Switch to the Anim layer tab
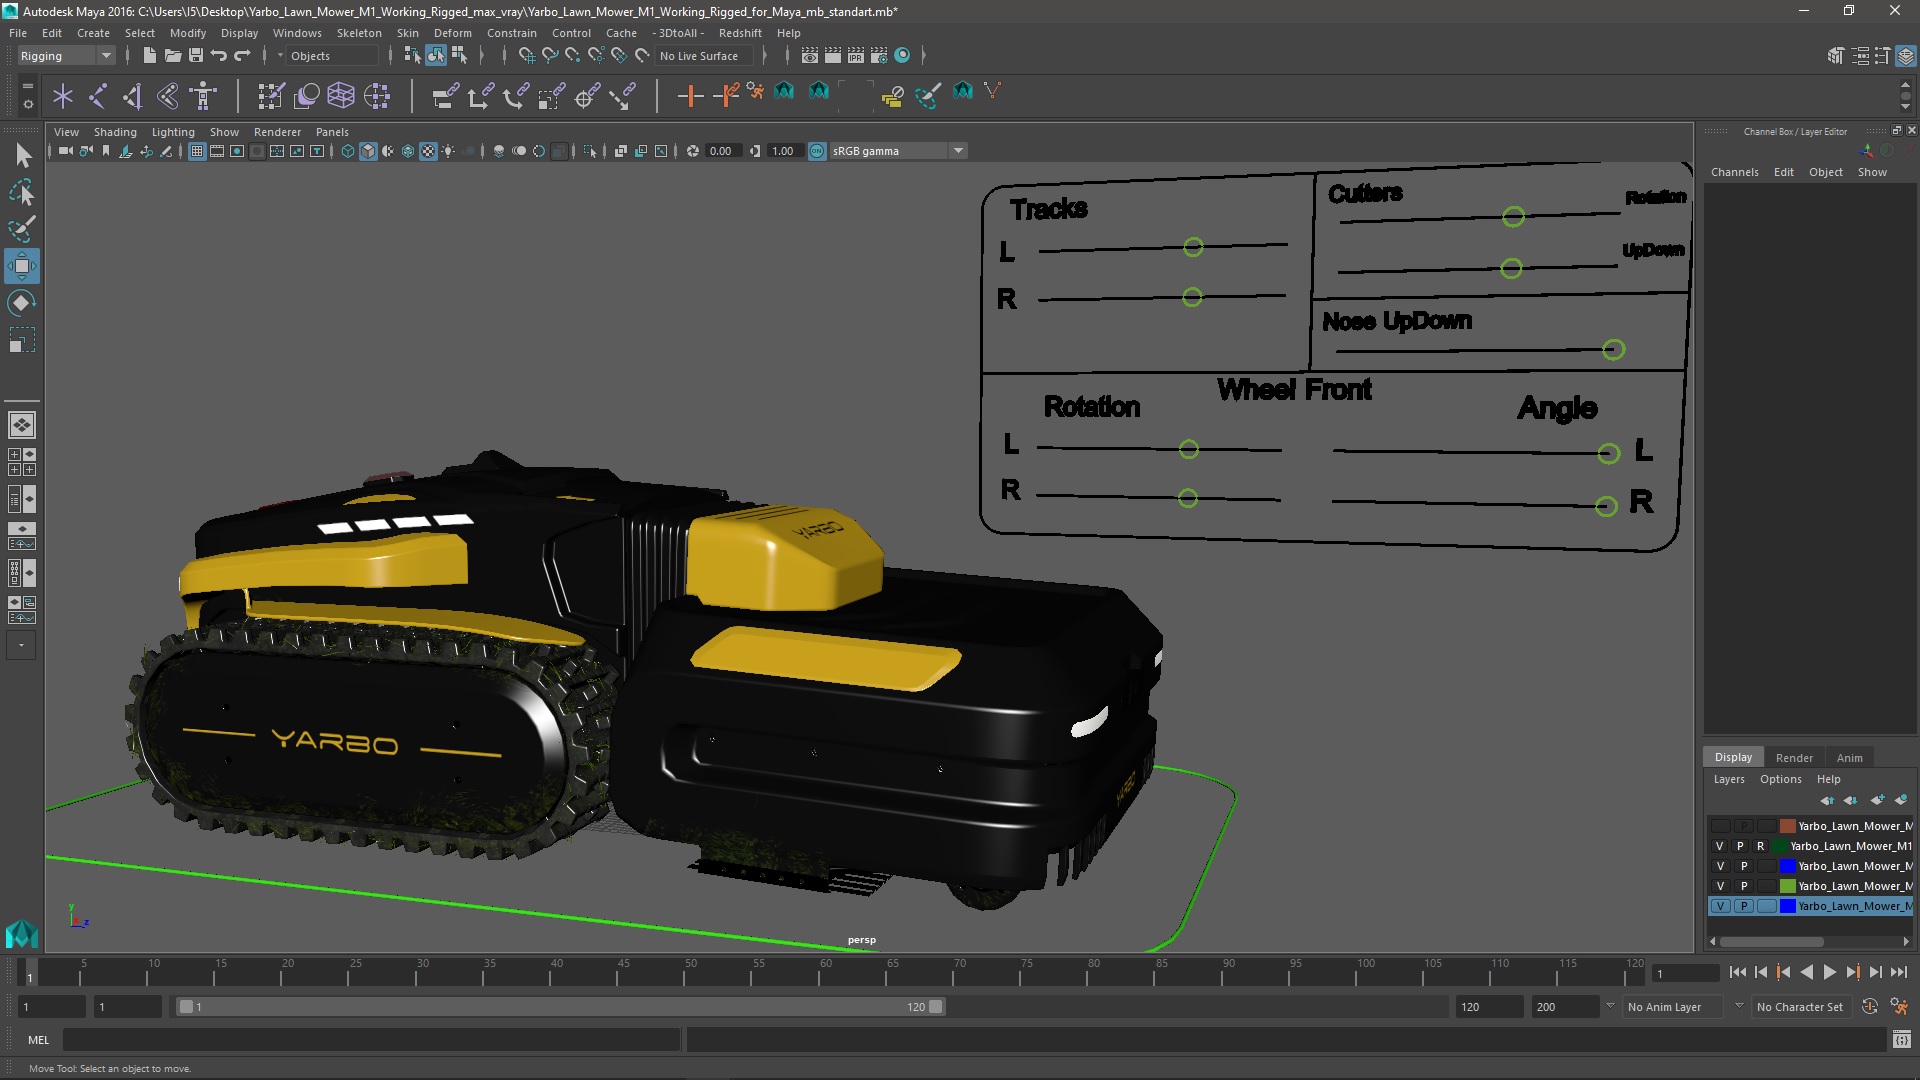 point(1849,758)
